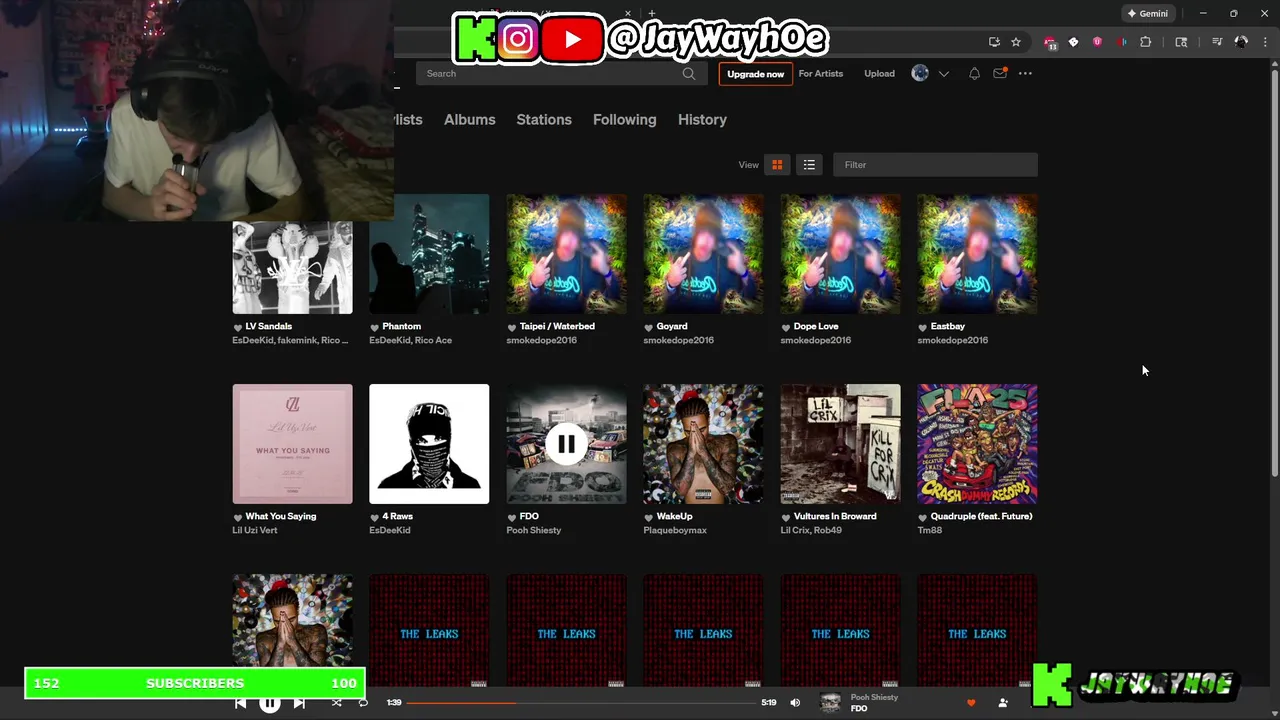The height and width of the screenshot is (720, 1280).
Task: Pause playback in the bottom player
Action: (270, 703)
